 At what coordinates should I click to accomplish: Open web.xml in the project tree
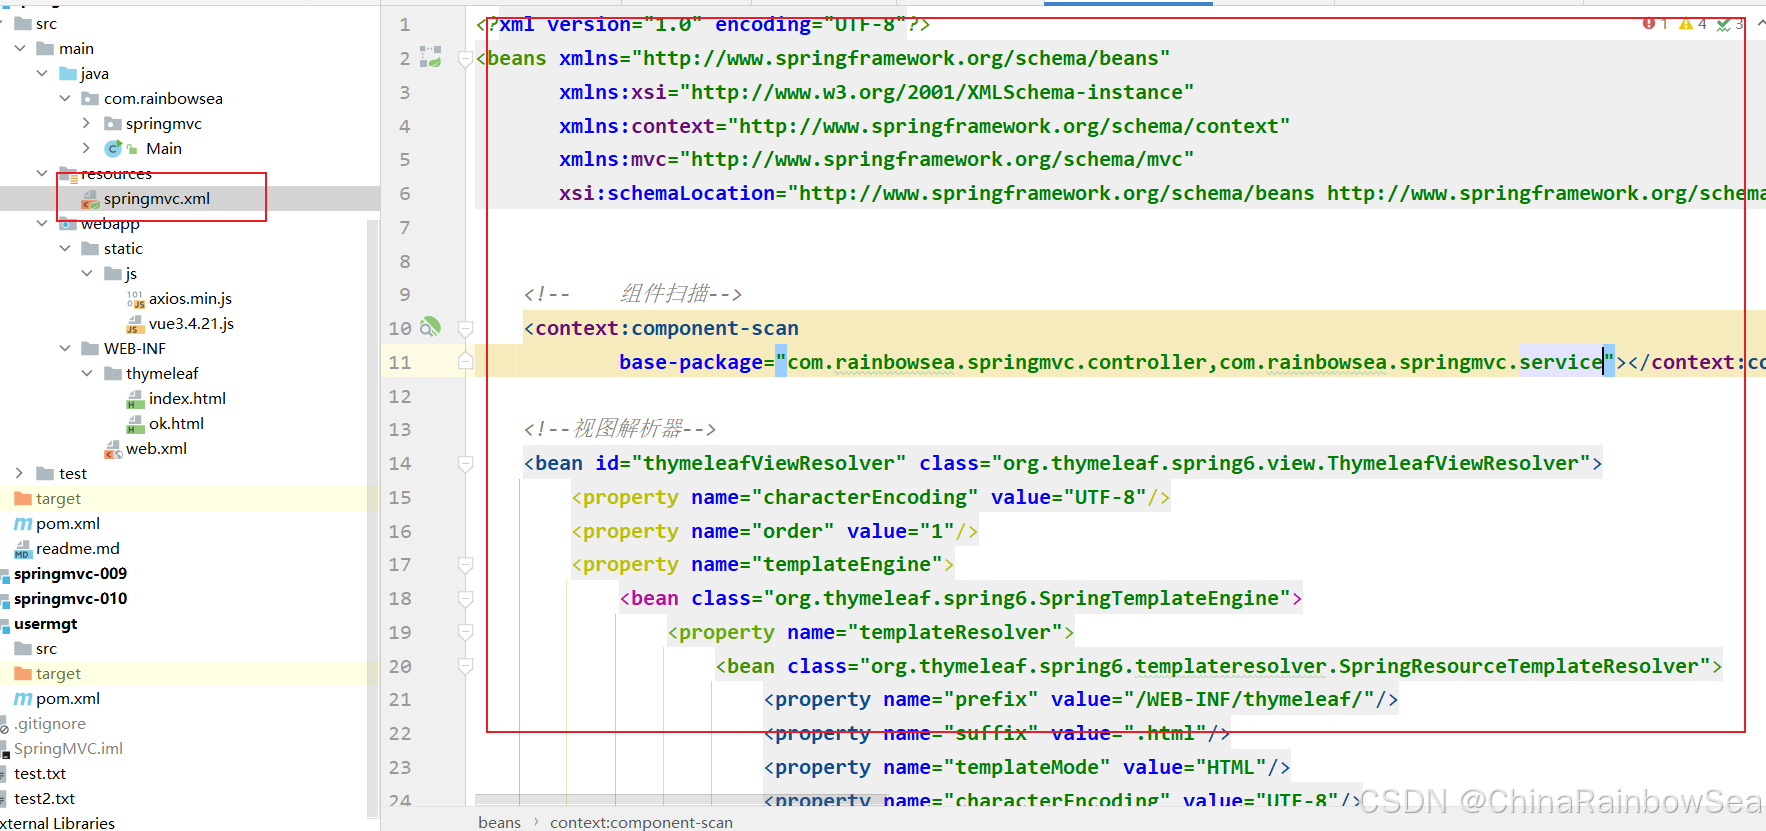[156, 448]
